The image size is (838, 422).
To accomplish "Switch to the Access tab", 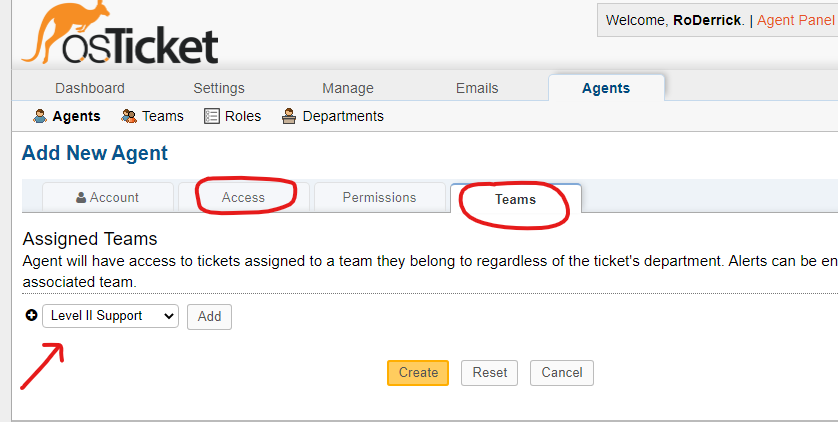I will coord(243,198).
